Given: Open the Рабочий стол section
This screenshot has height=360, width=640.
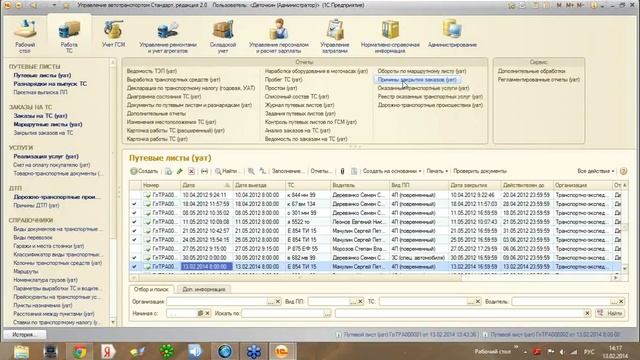Looking at the screenshot, I should 25,36.
